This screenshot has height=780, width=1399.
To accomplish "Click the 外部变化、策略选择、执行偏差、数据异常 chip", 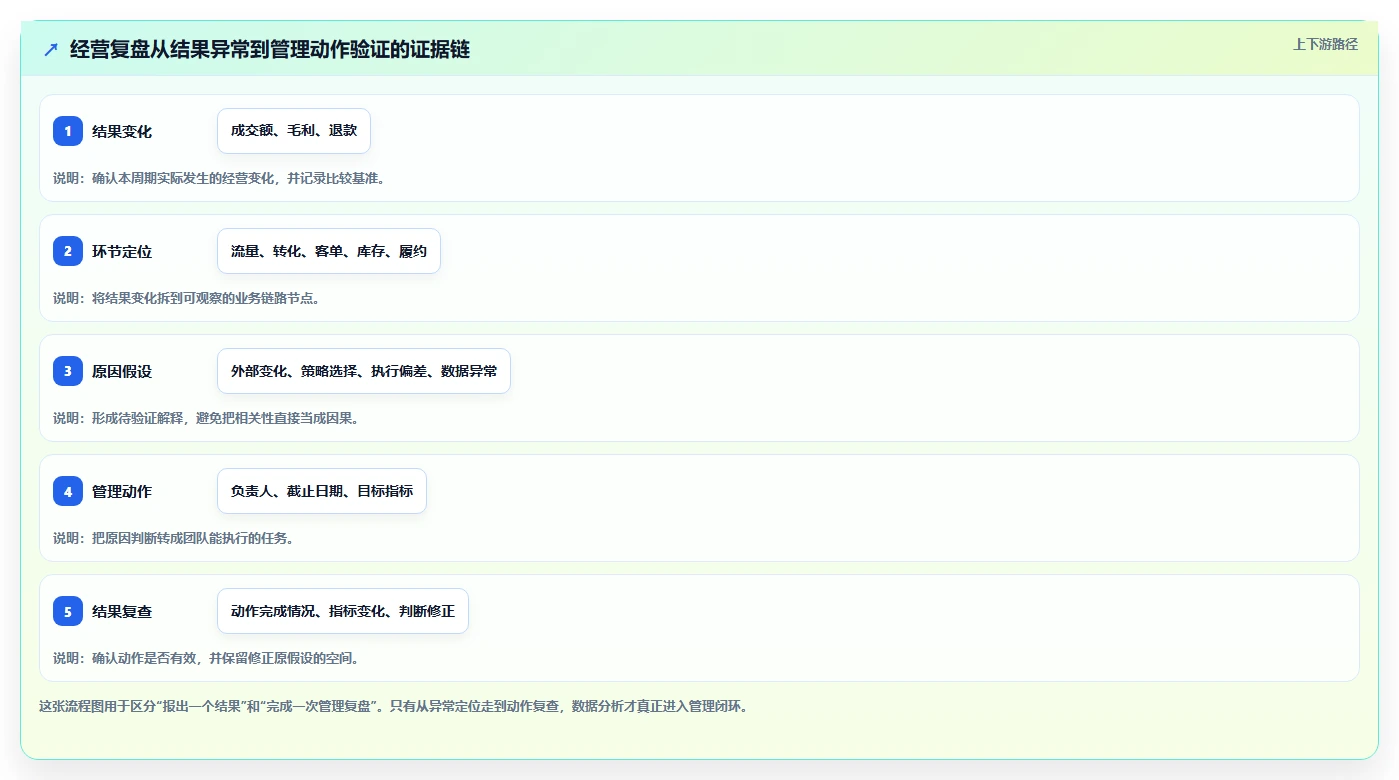I will [x=364, y=371].
